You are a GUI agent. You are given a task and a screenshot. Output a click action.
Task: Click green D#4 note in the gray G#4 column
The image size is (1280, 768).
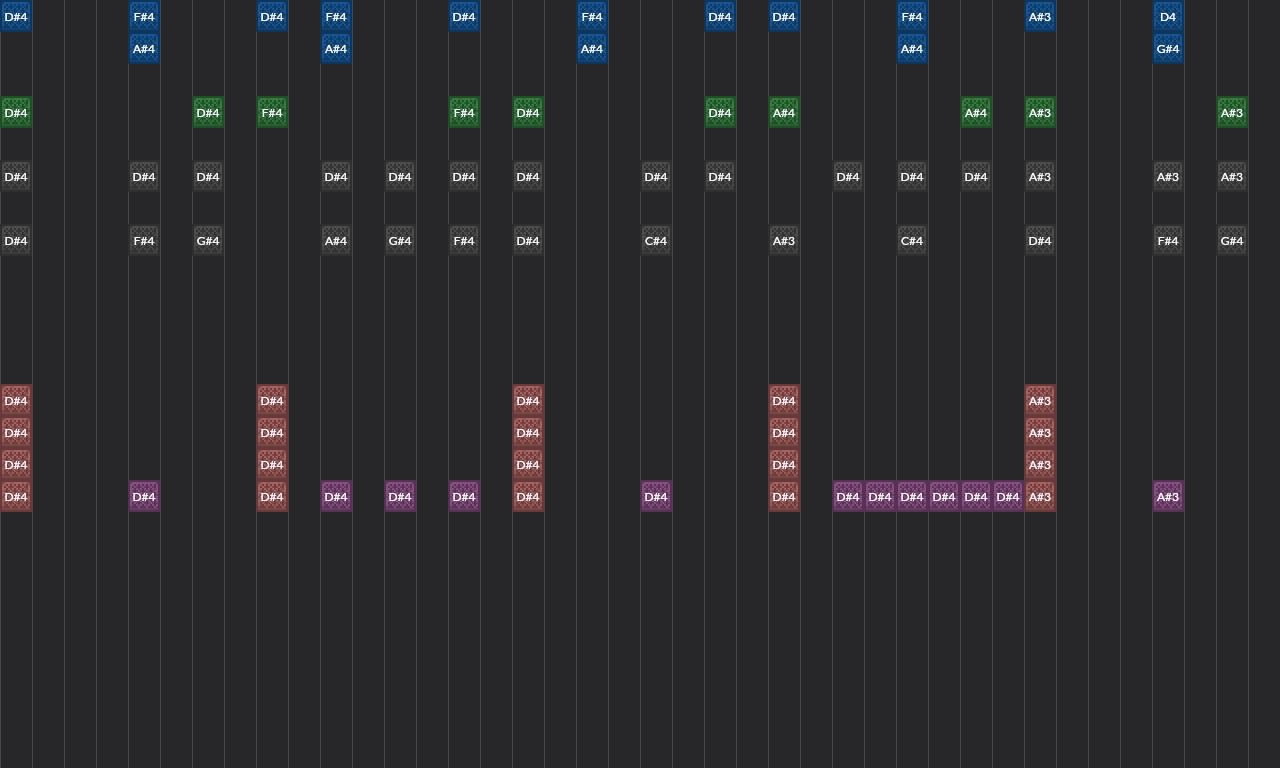point(208,113)
